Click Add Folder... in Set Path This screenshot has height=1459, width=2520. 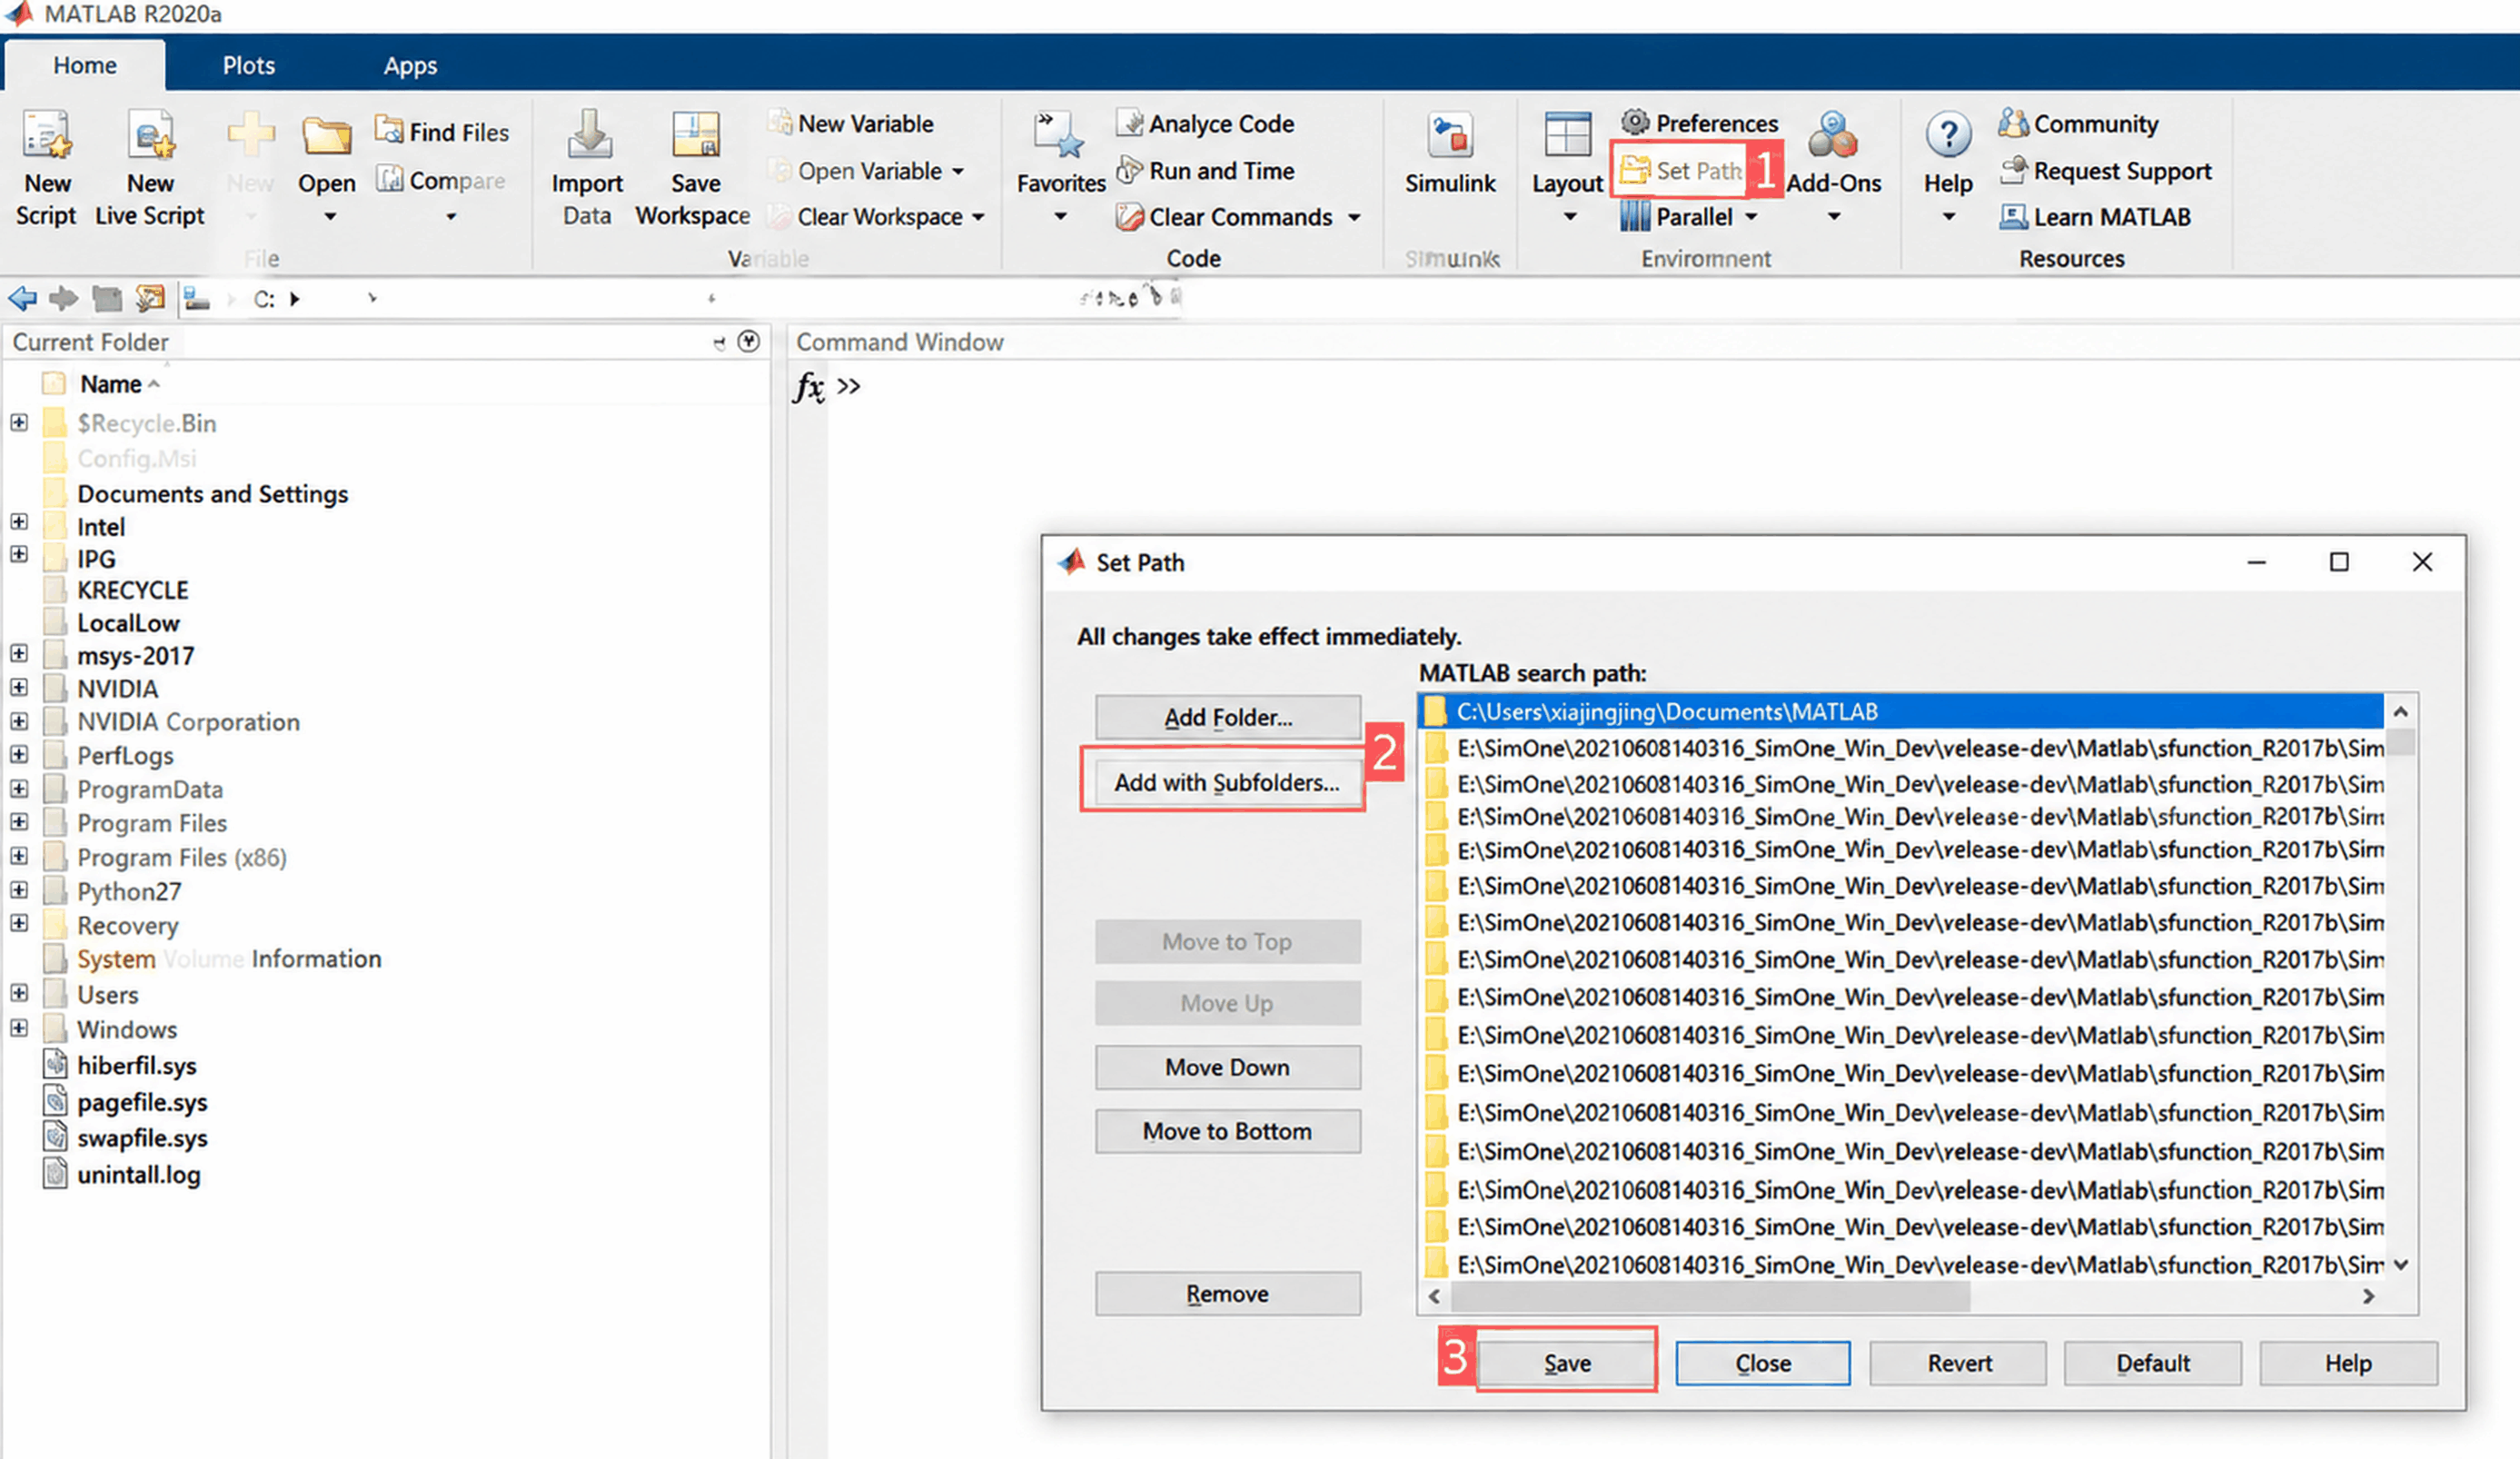pos(1228,717)
